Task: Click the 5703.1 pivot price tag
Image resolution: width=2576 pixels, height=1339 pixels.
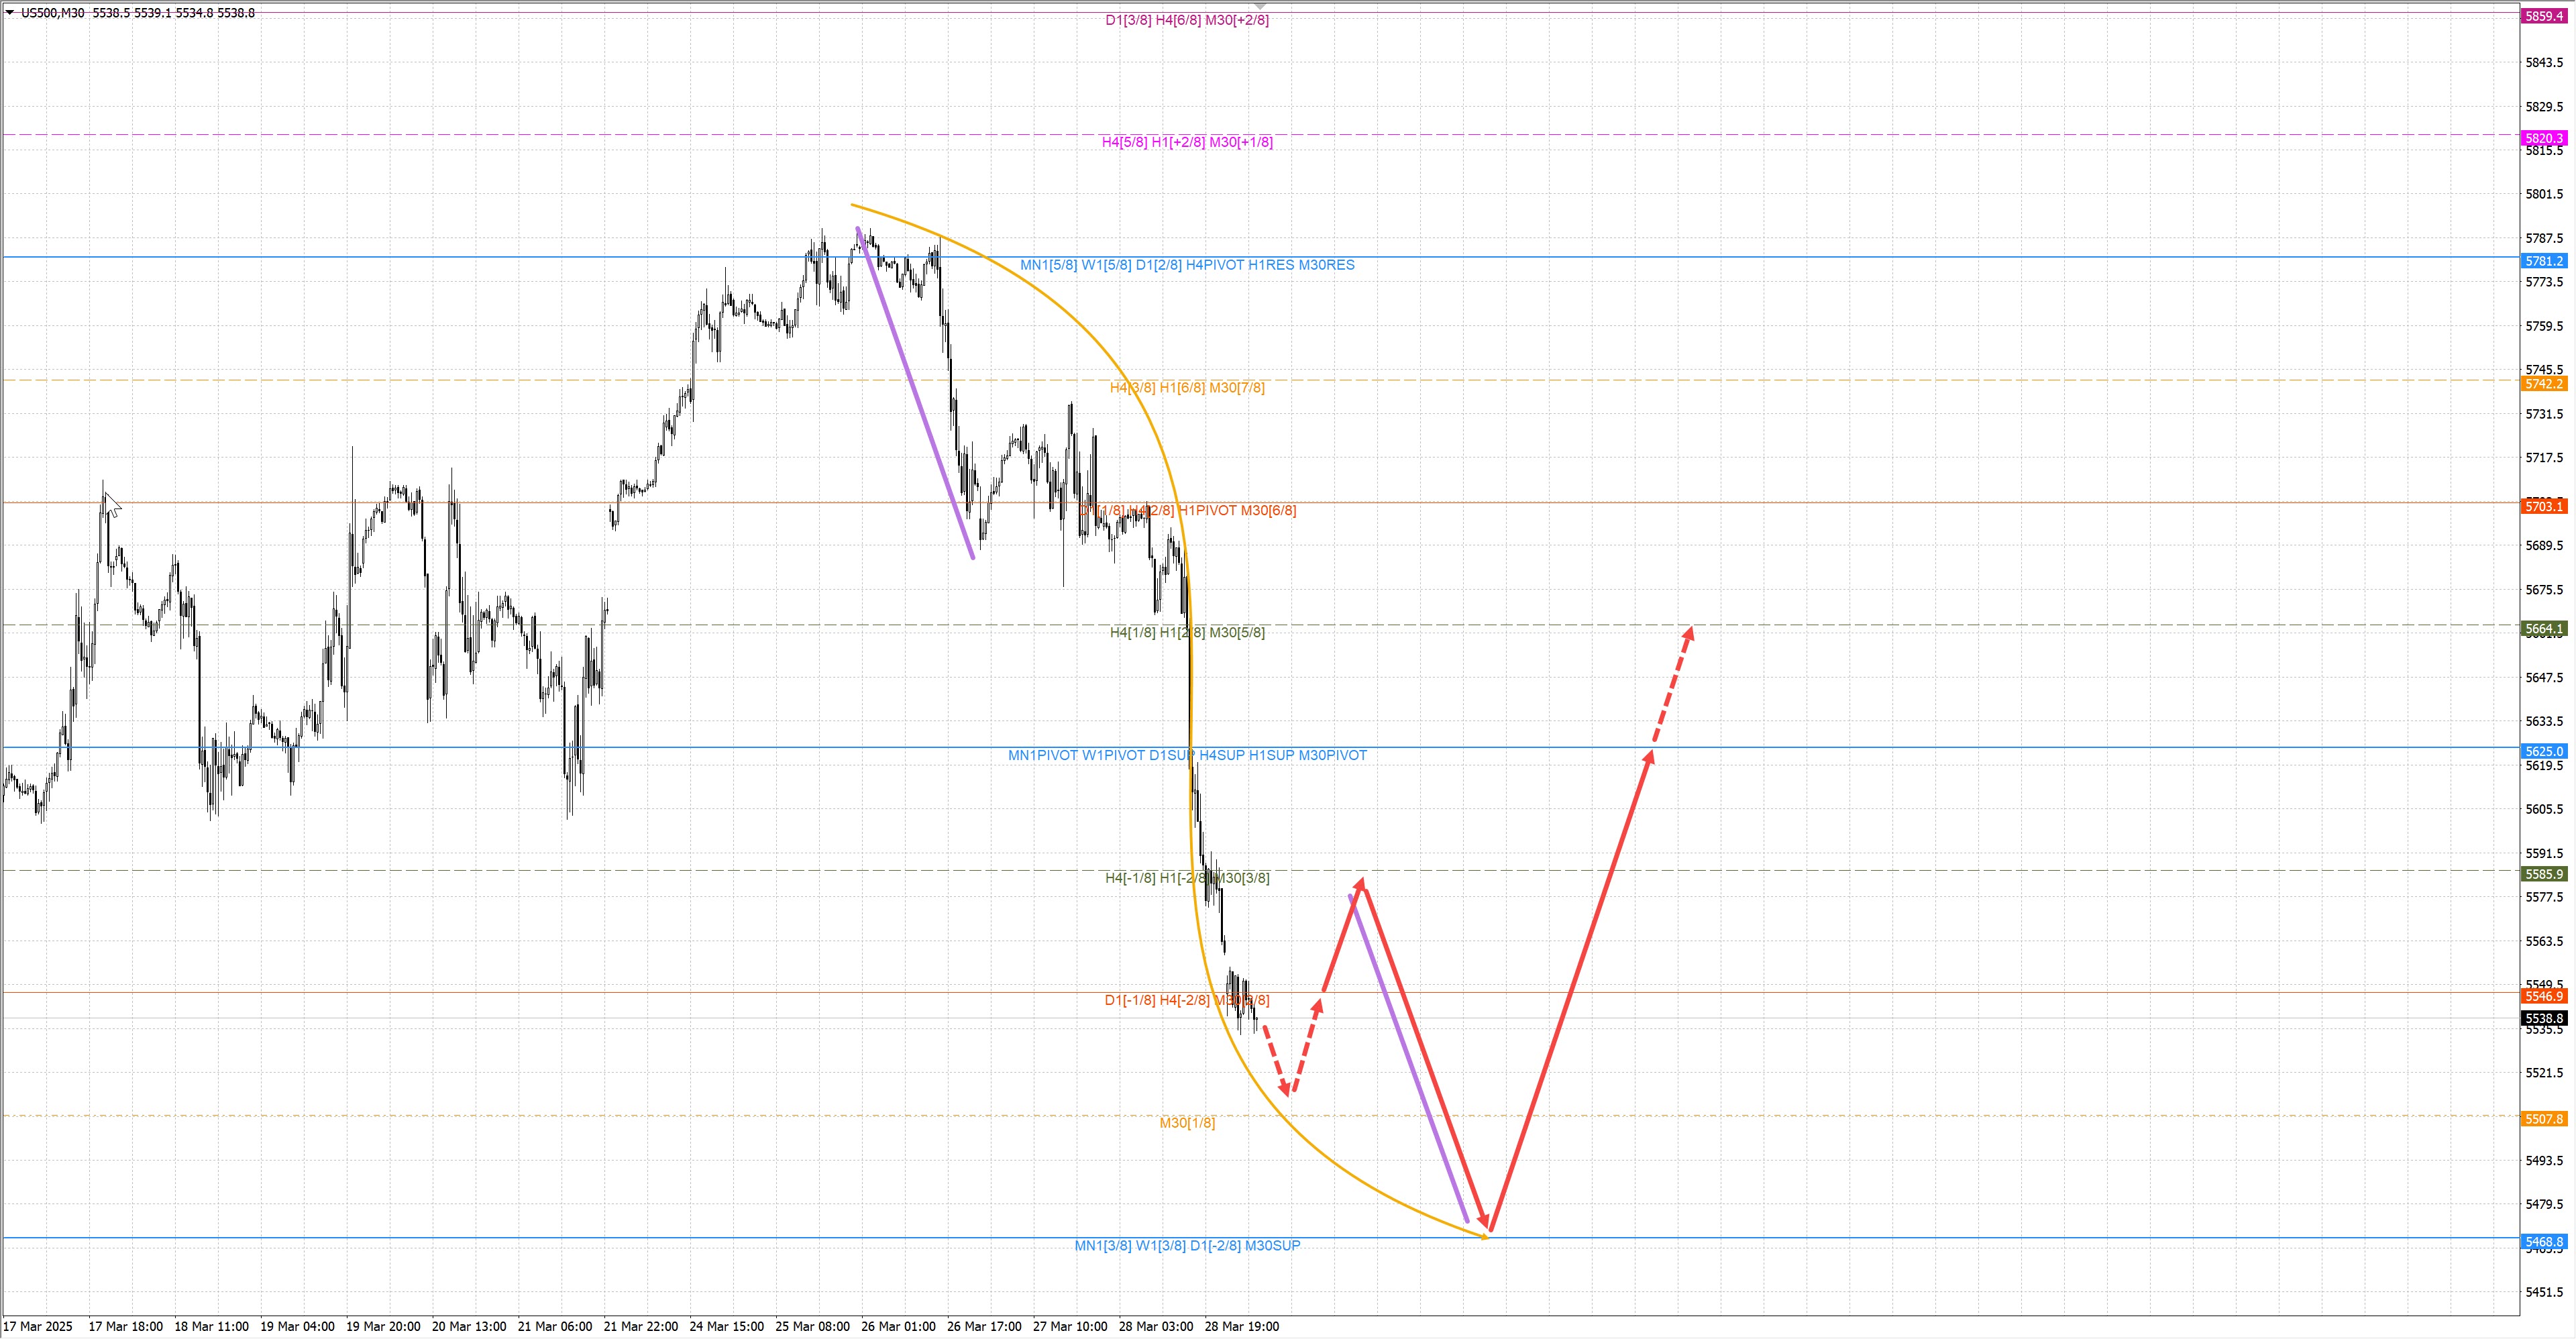Action: pos(2543,507)
